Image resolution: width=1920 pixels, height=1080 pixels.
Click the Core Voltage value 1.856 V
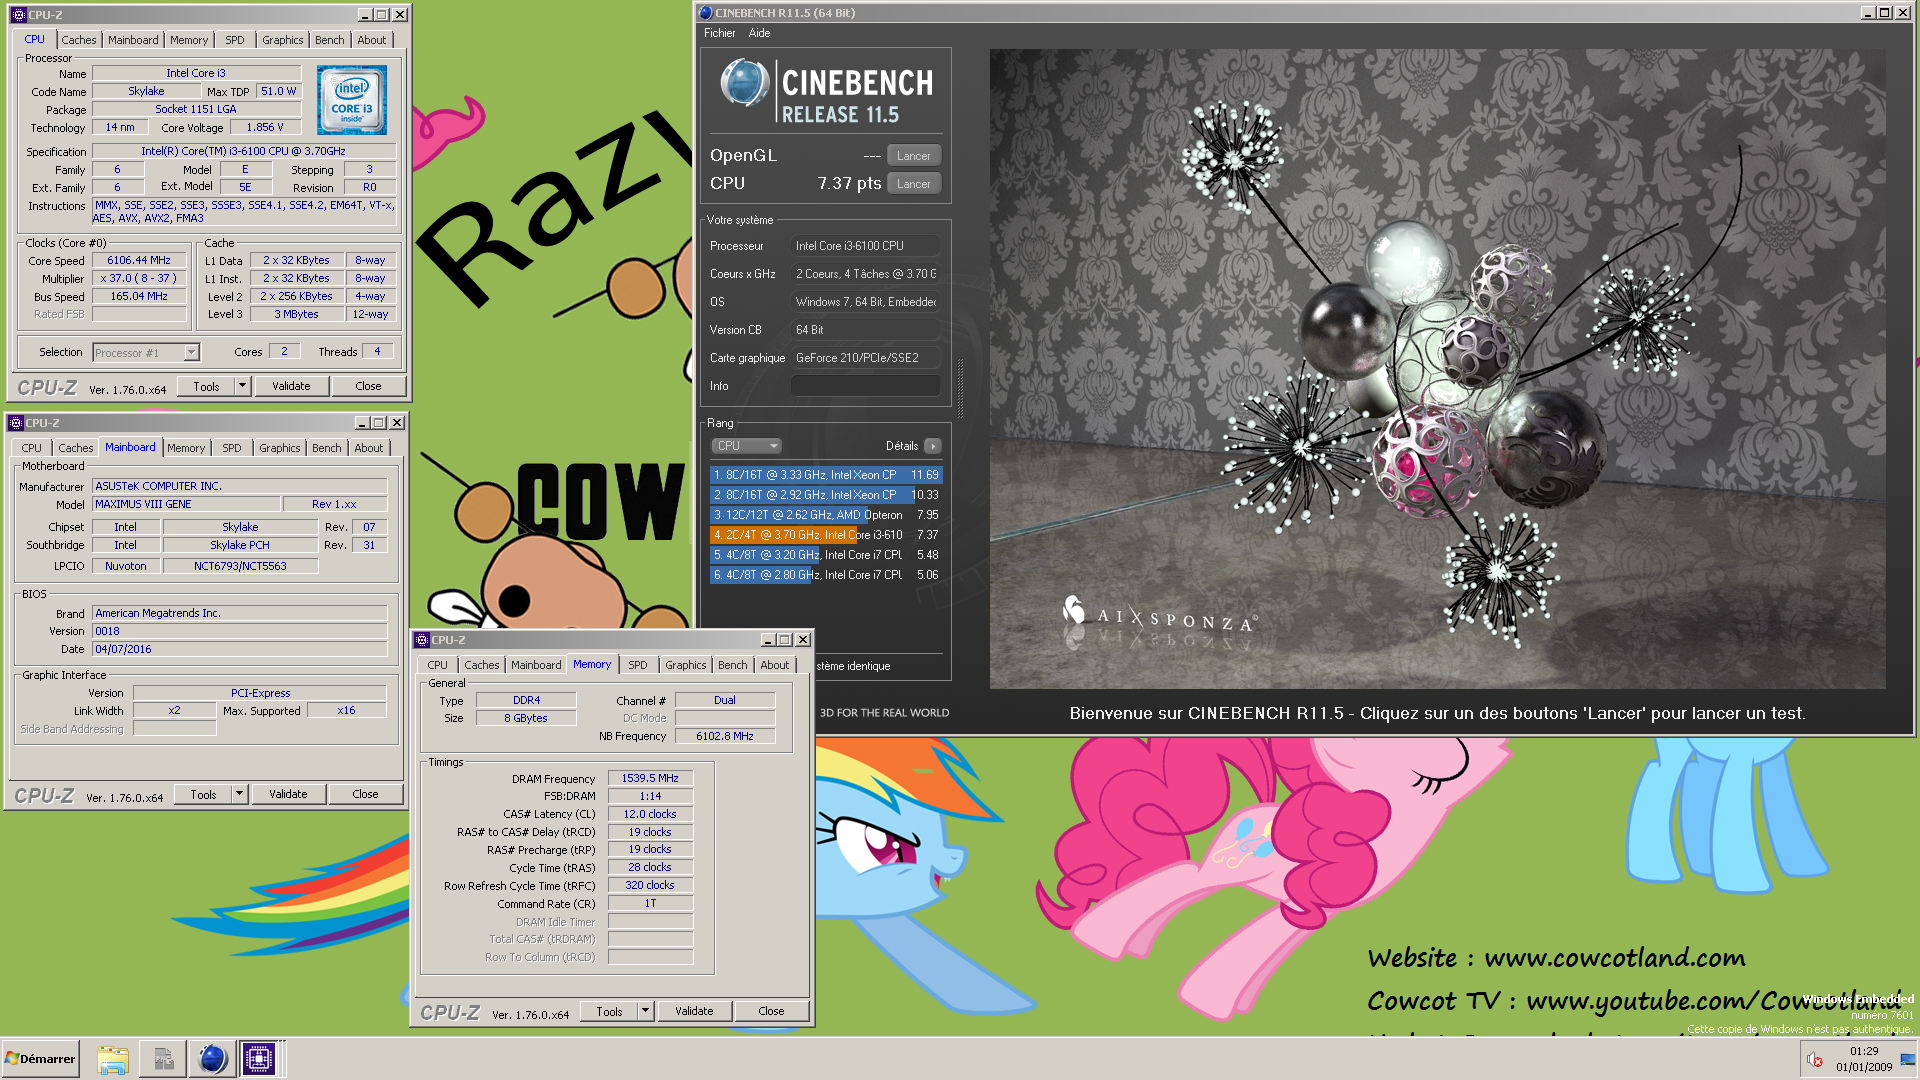pyautogui.click(x=265, y=128)
